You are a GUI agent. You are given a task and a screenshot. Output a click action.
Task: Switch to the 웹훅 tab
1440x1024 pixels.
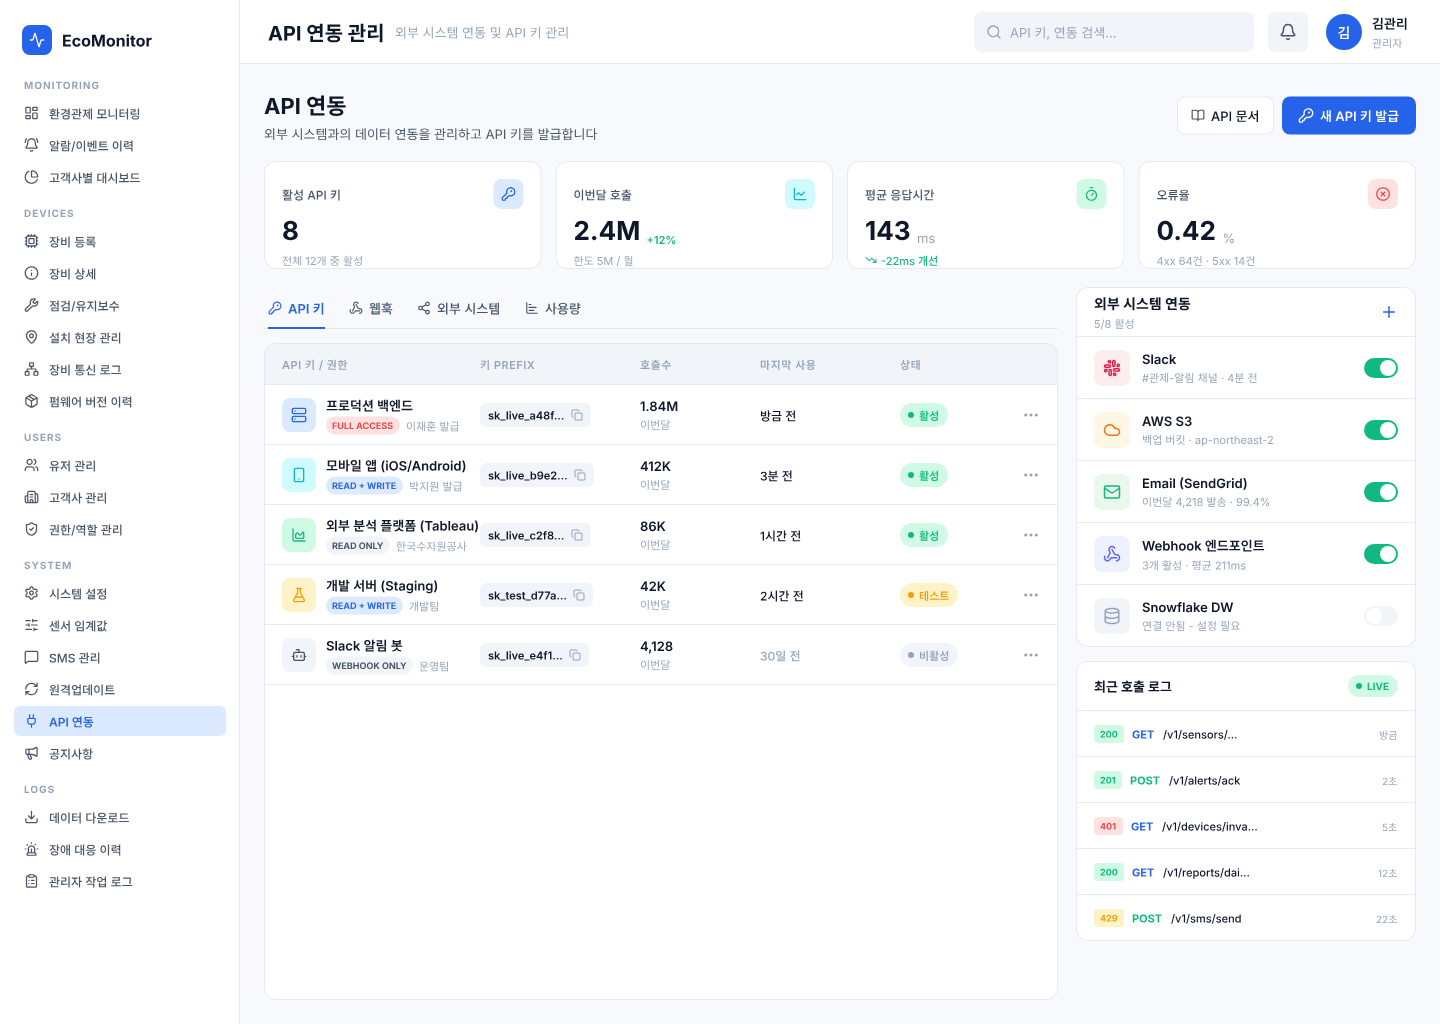pos(370,309)
